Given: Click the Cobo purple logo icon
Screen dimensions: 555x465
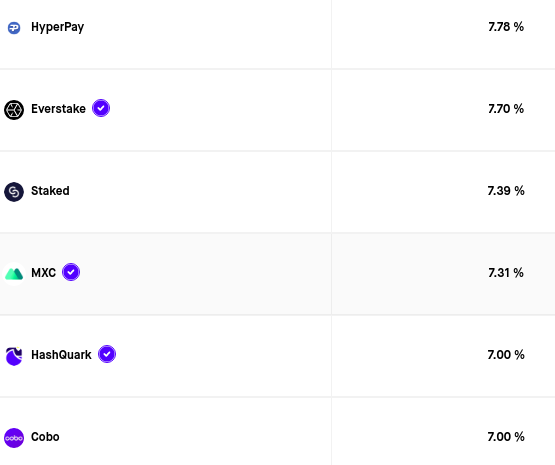Looking at the screenshot, I should pyautogui.click(x=14, y=438).
